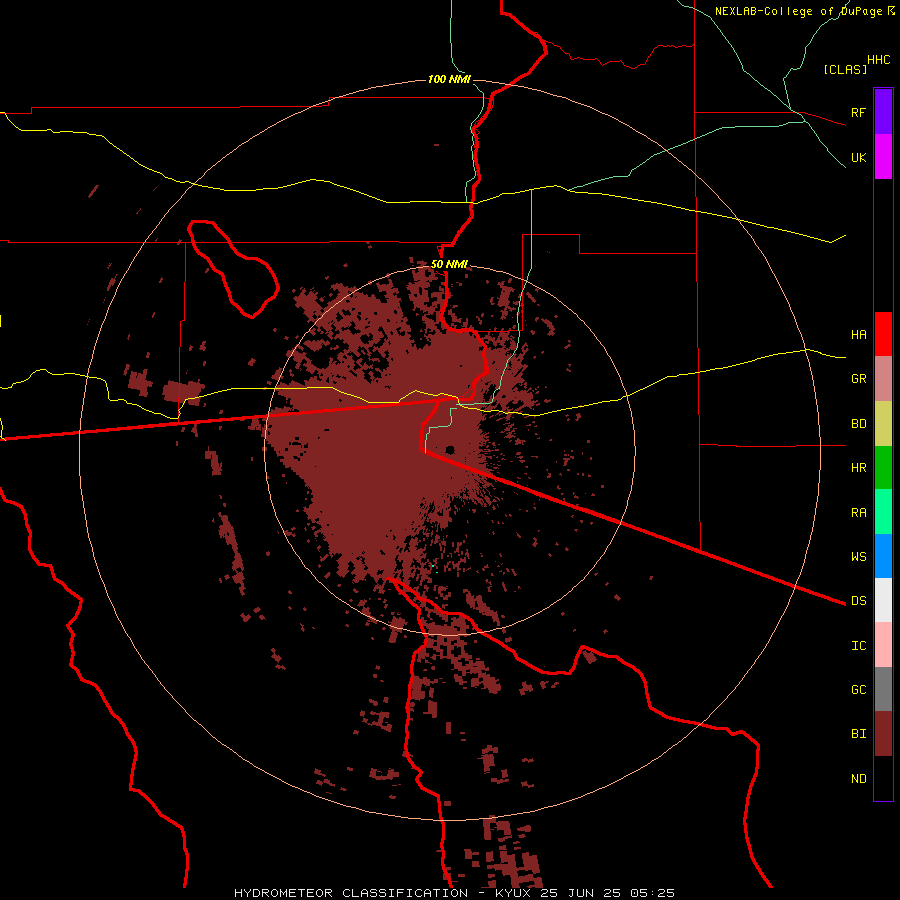Click the ND legend label
This screenshot has height=900, width=900.
[x=859, y=779]
